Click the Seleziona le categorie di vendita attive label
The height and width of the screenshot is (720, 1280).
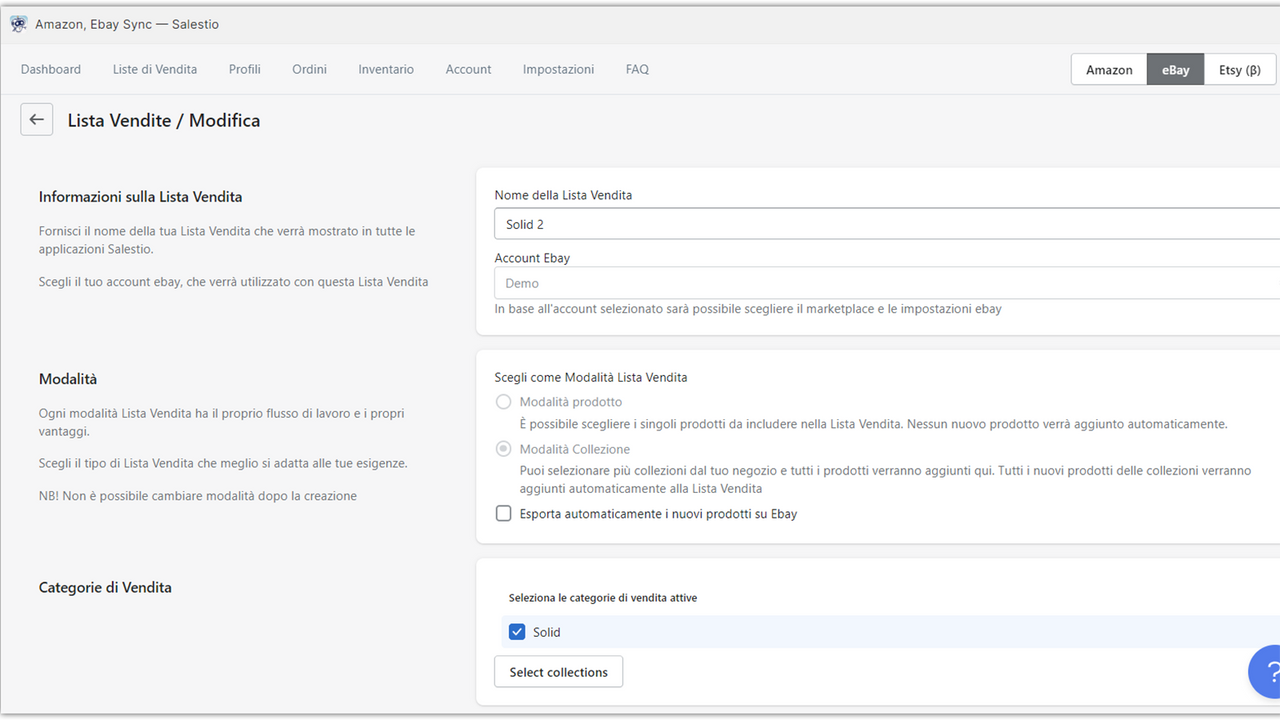[x=603, y=598]
